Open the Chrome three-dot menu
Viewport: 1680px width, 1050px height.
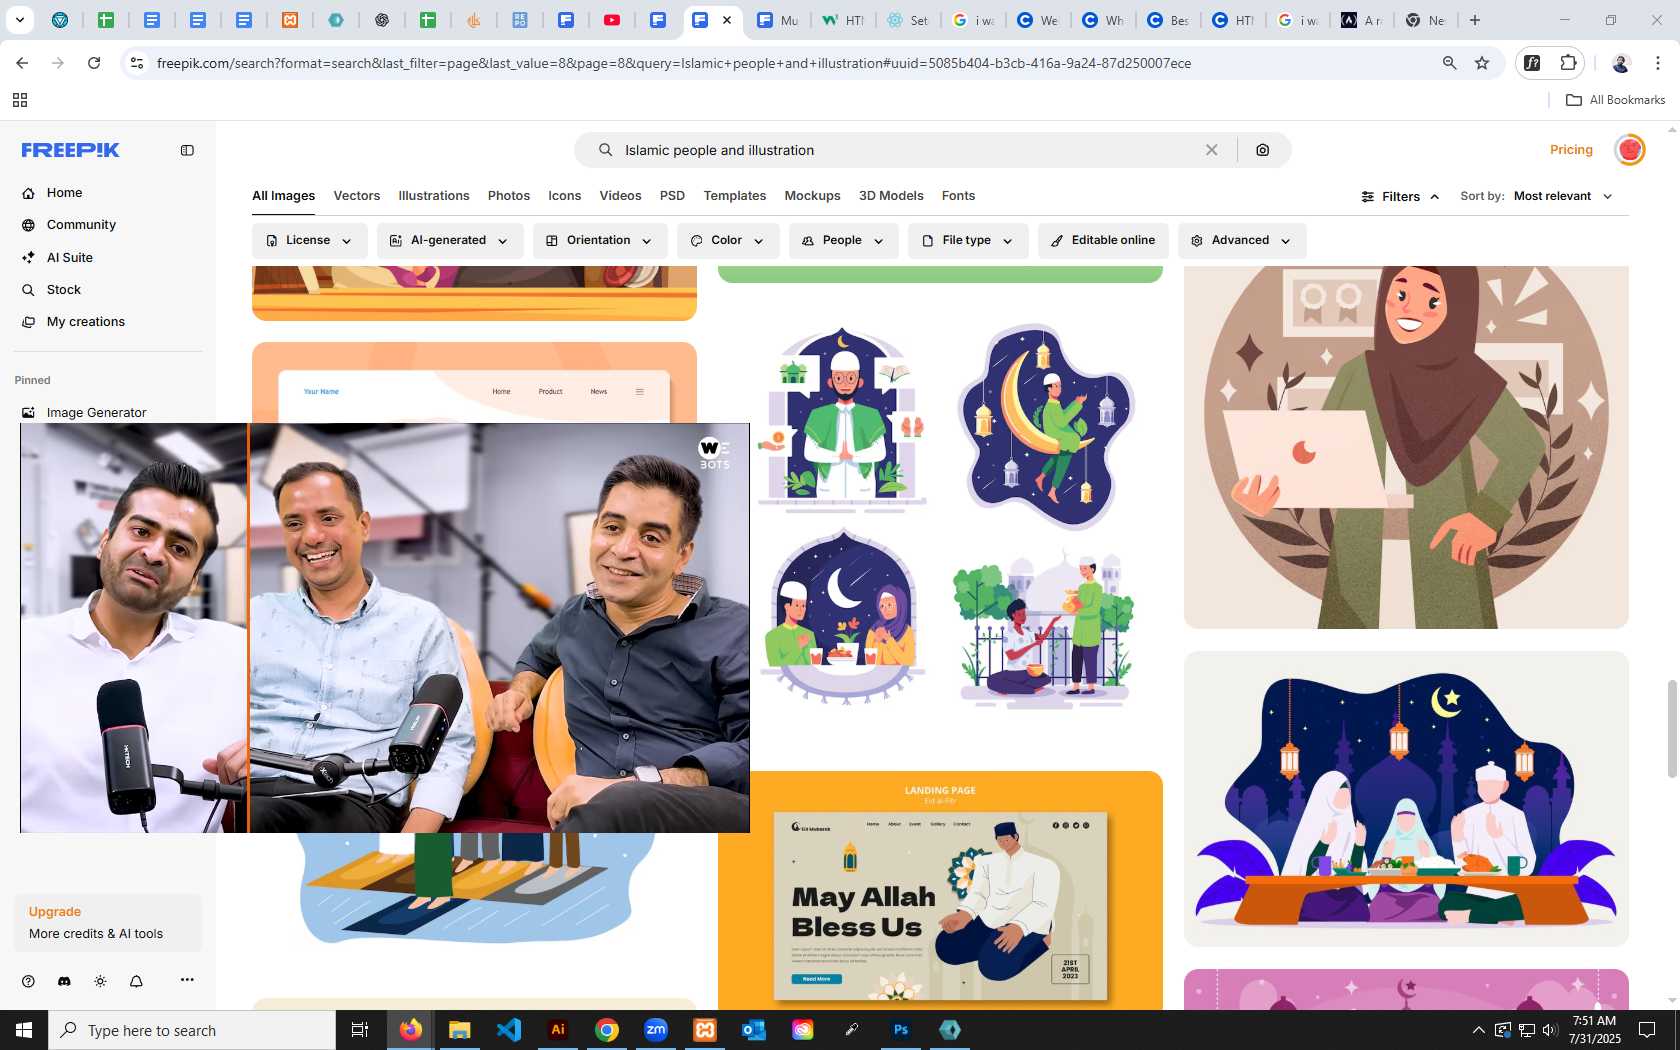pos(1658,63)
